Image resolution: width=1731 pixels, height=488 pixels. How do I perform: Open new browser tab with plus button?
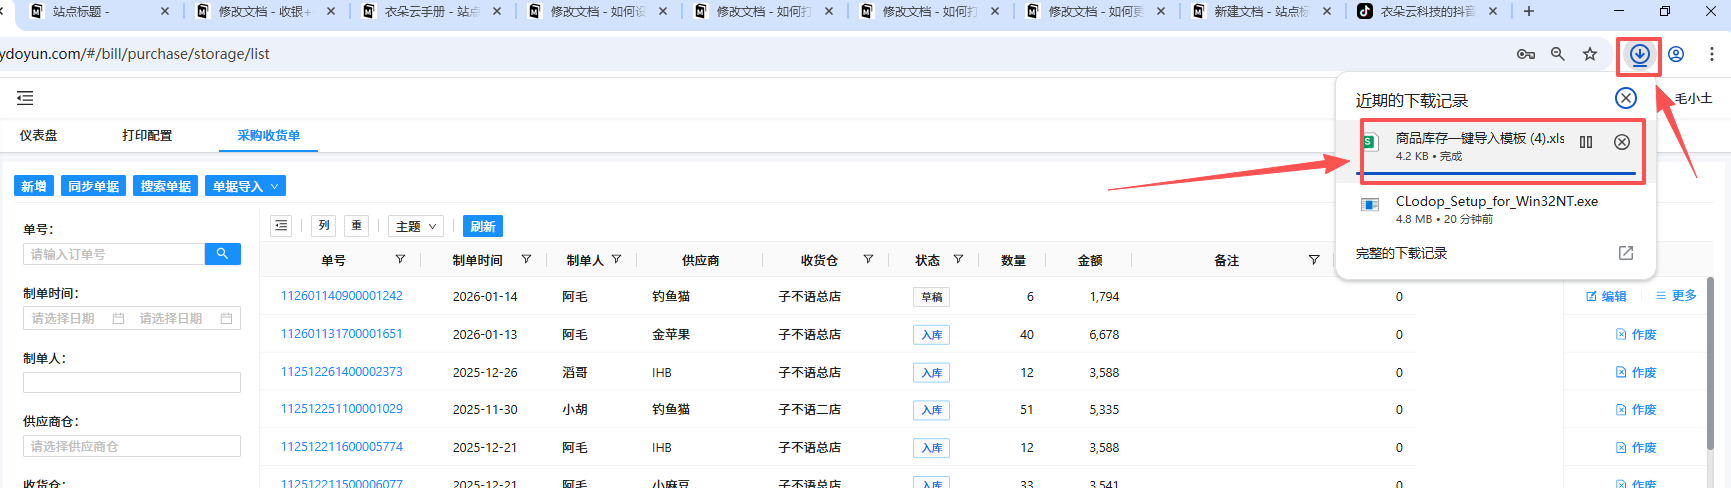pyautogui.click(x=1528, y=12)
